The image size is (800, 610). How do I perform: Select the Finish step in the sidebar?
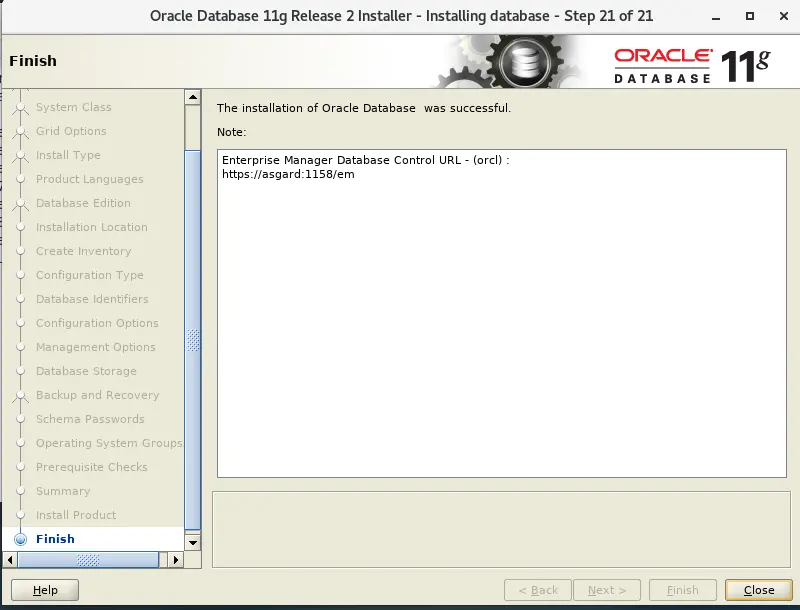click(x=55, y=539)
